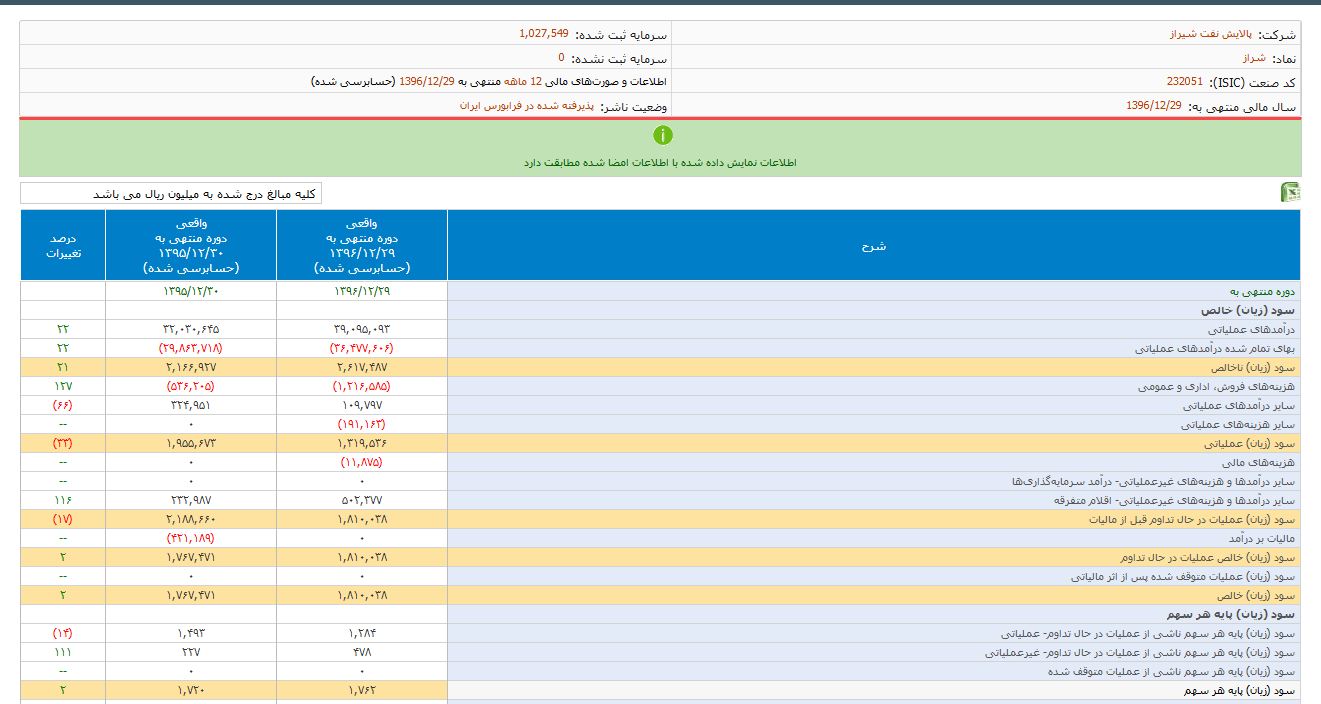Click the value ۳۲۴,۹۵۱
The image size is (1321, 704).
pyautogui.click(x=191, y=405)
